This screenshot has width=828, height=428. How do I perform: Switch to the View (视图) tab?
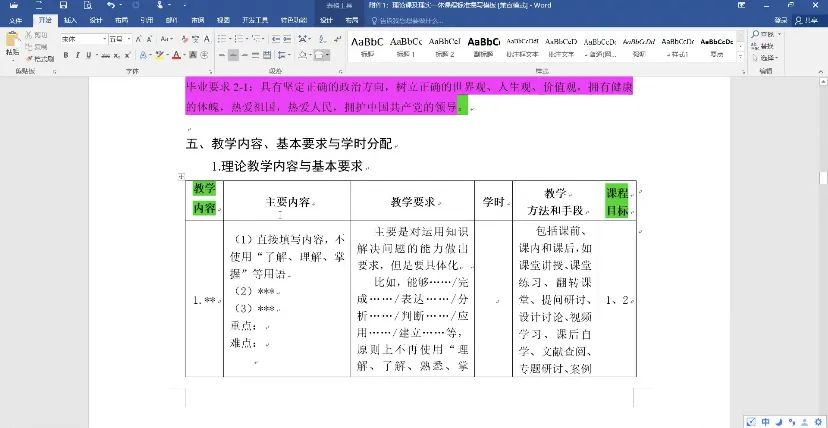tap(223, 21)
